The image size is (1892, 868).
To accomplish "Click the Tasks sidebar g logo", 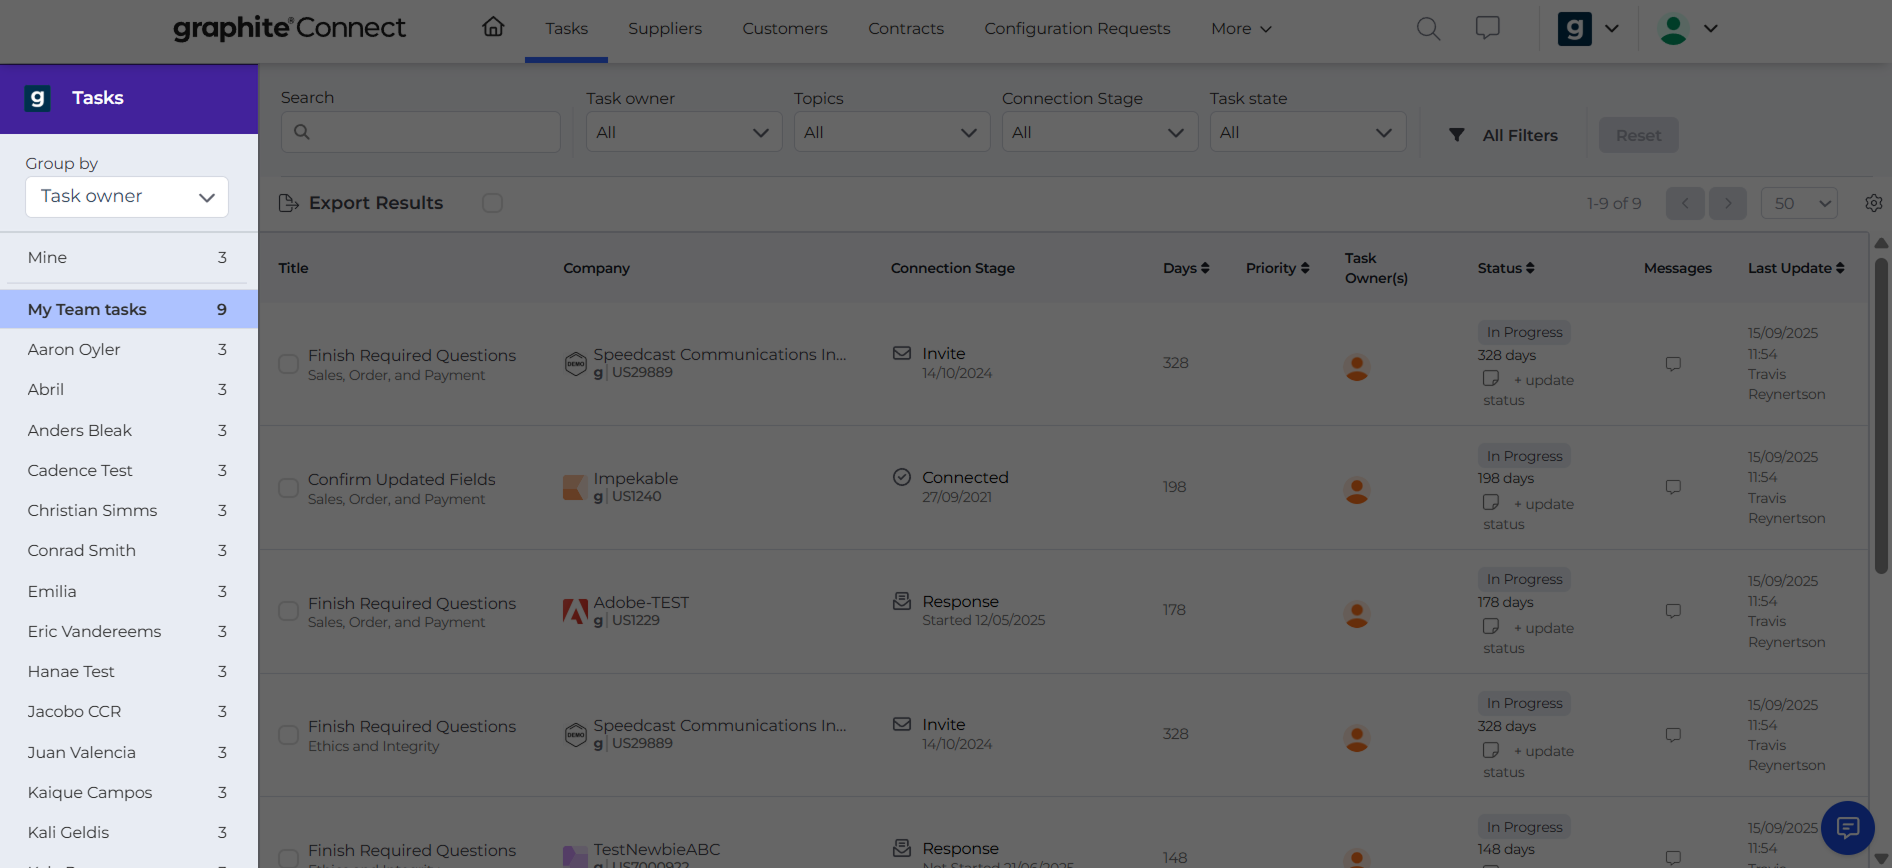I will (x=38, y=98).
